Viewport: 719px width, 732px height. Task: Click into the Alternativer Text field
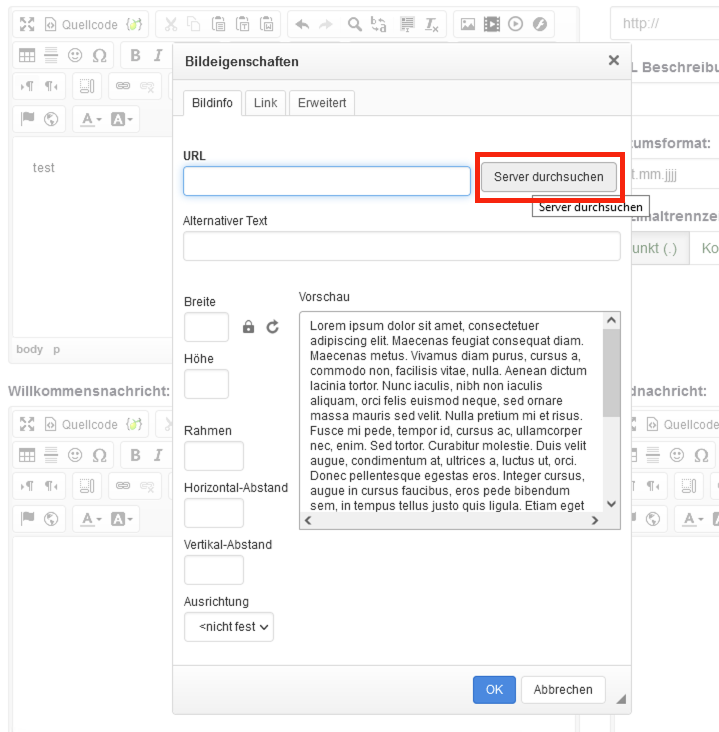click(x=401, y=246)
